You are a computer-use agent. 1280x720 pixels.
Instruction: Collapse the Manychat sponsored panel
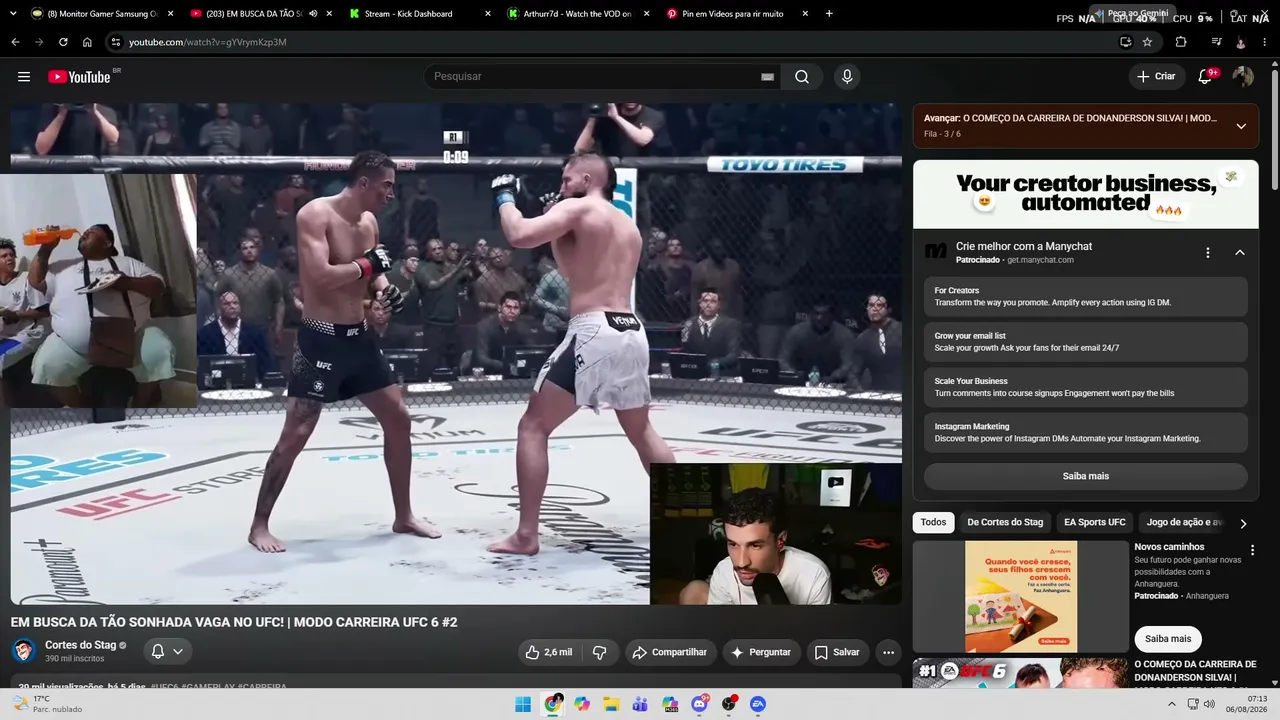pos(1240,253)
